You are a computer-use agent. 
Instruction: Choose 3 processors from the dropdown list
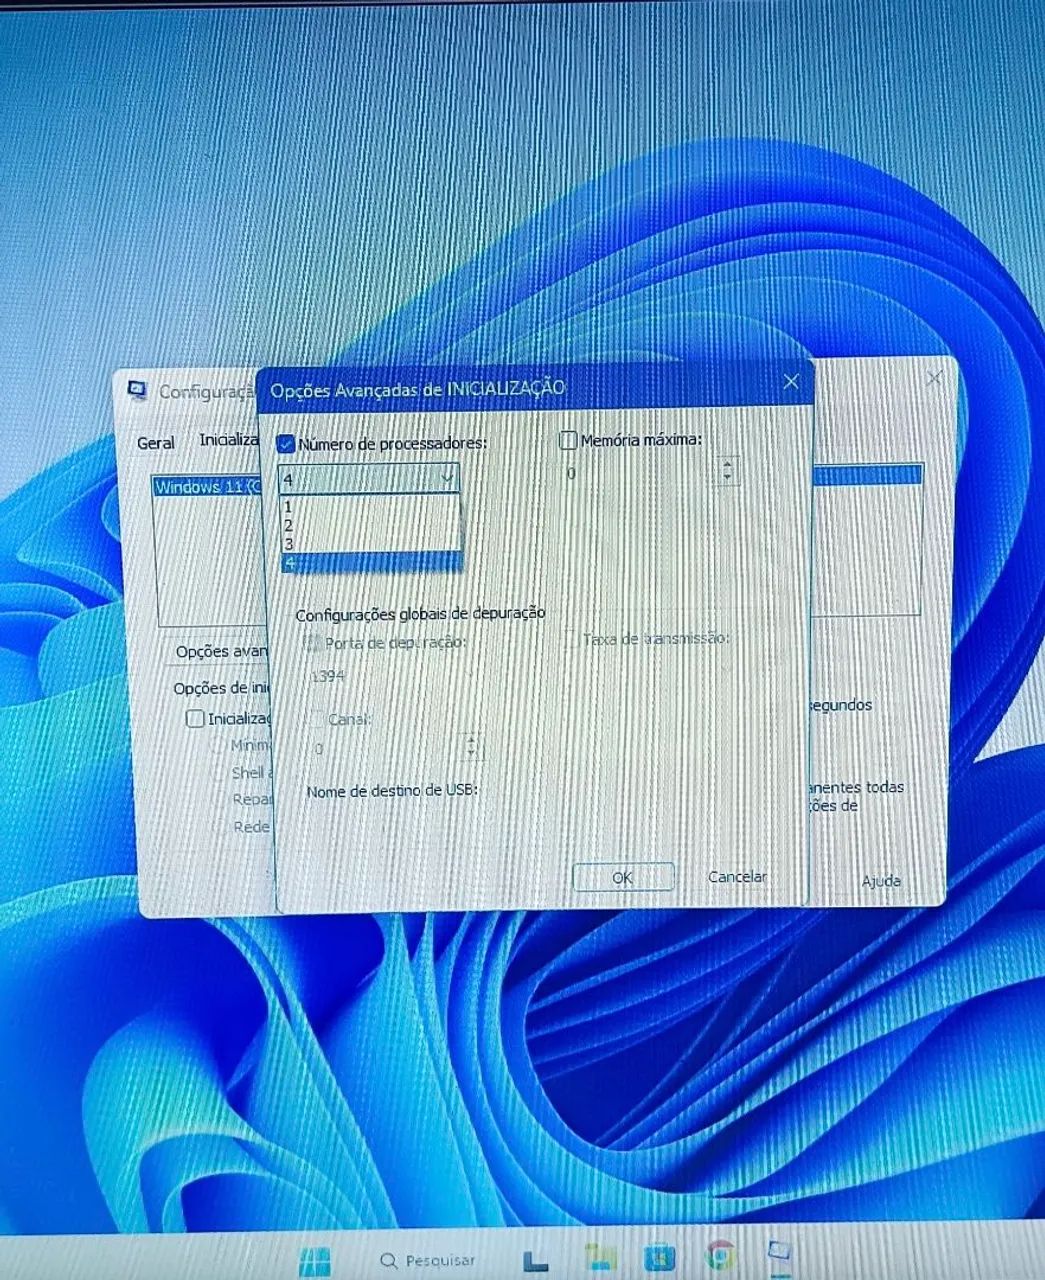(370, 544)
